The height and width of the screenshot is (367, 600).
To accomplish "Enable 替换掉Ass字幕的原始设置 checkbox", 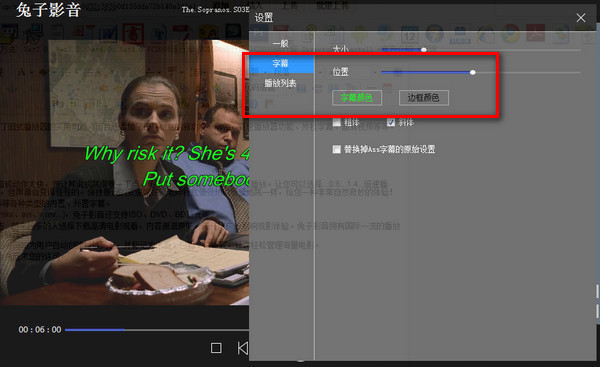I will coord(337,149).
